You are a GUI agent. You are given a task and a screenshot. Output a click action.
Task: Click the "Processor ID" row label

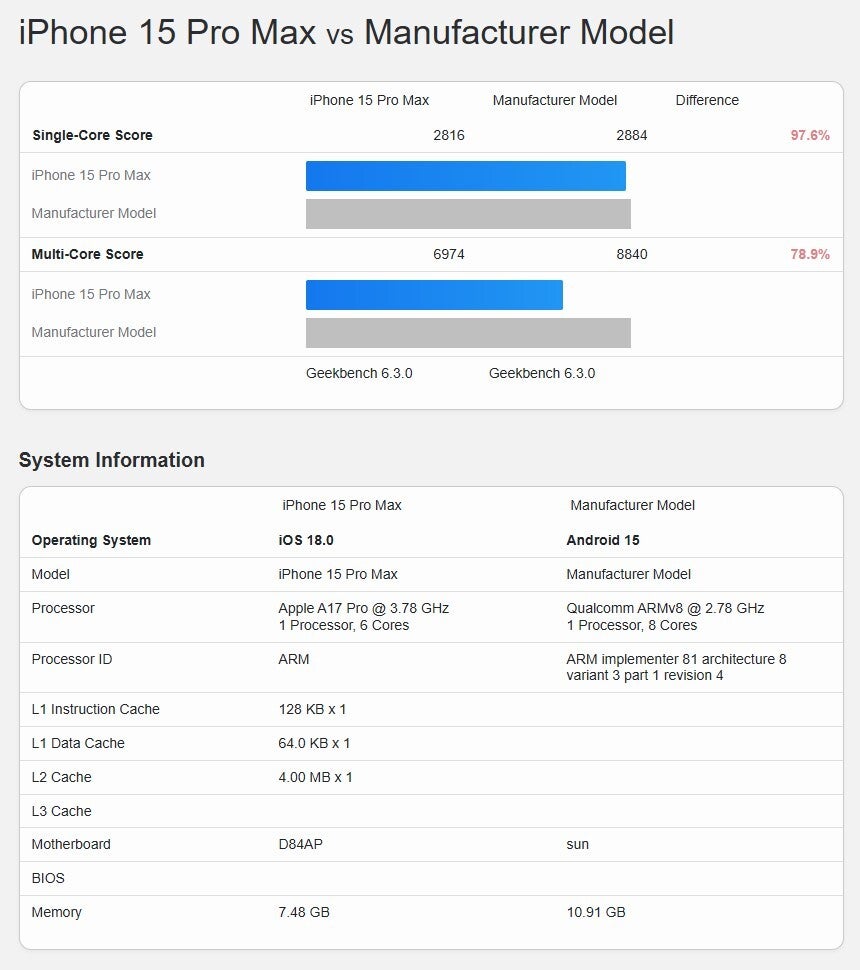click(72, 659)
